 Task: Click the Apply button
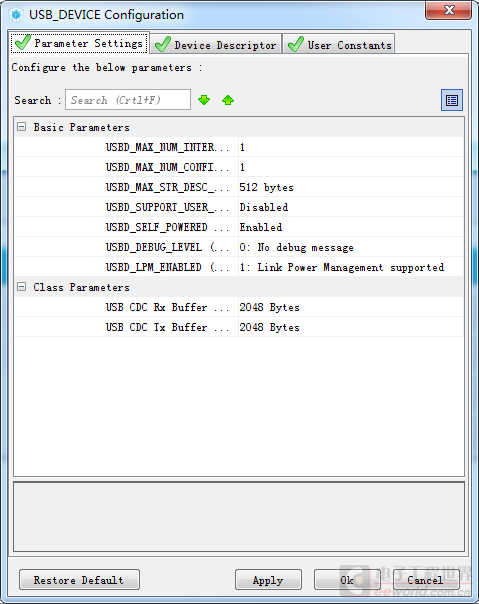(x=268, y=580)
